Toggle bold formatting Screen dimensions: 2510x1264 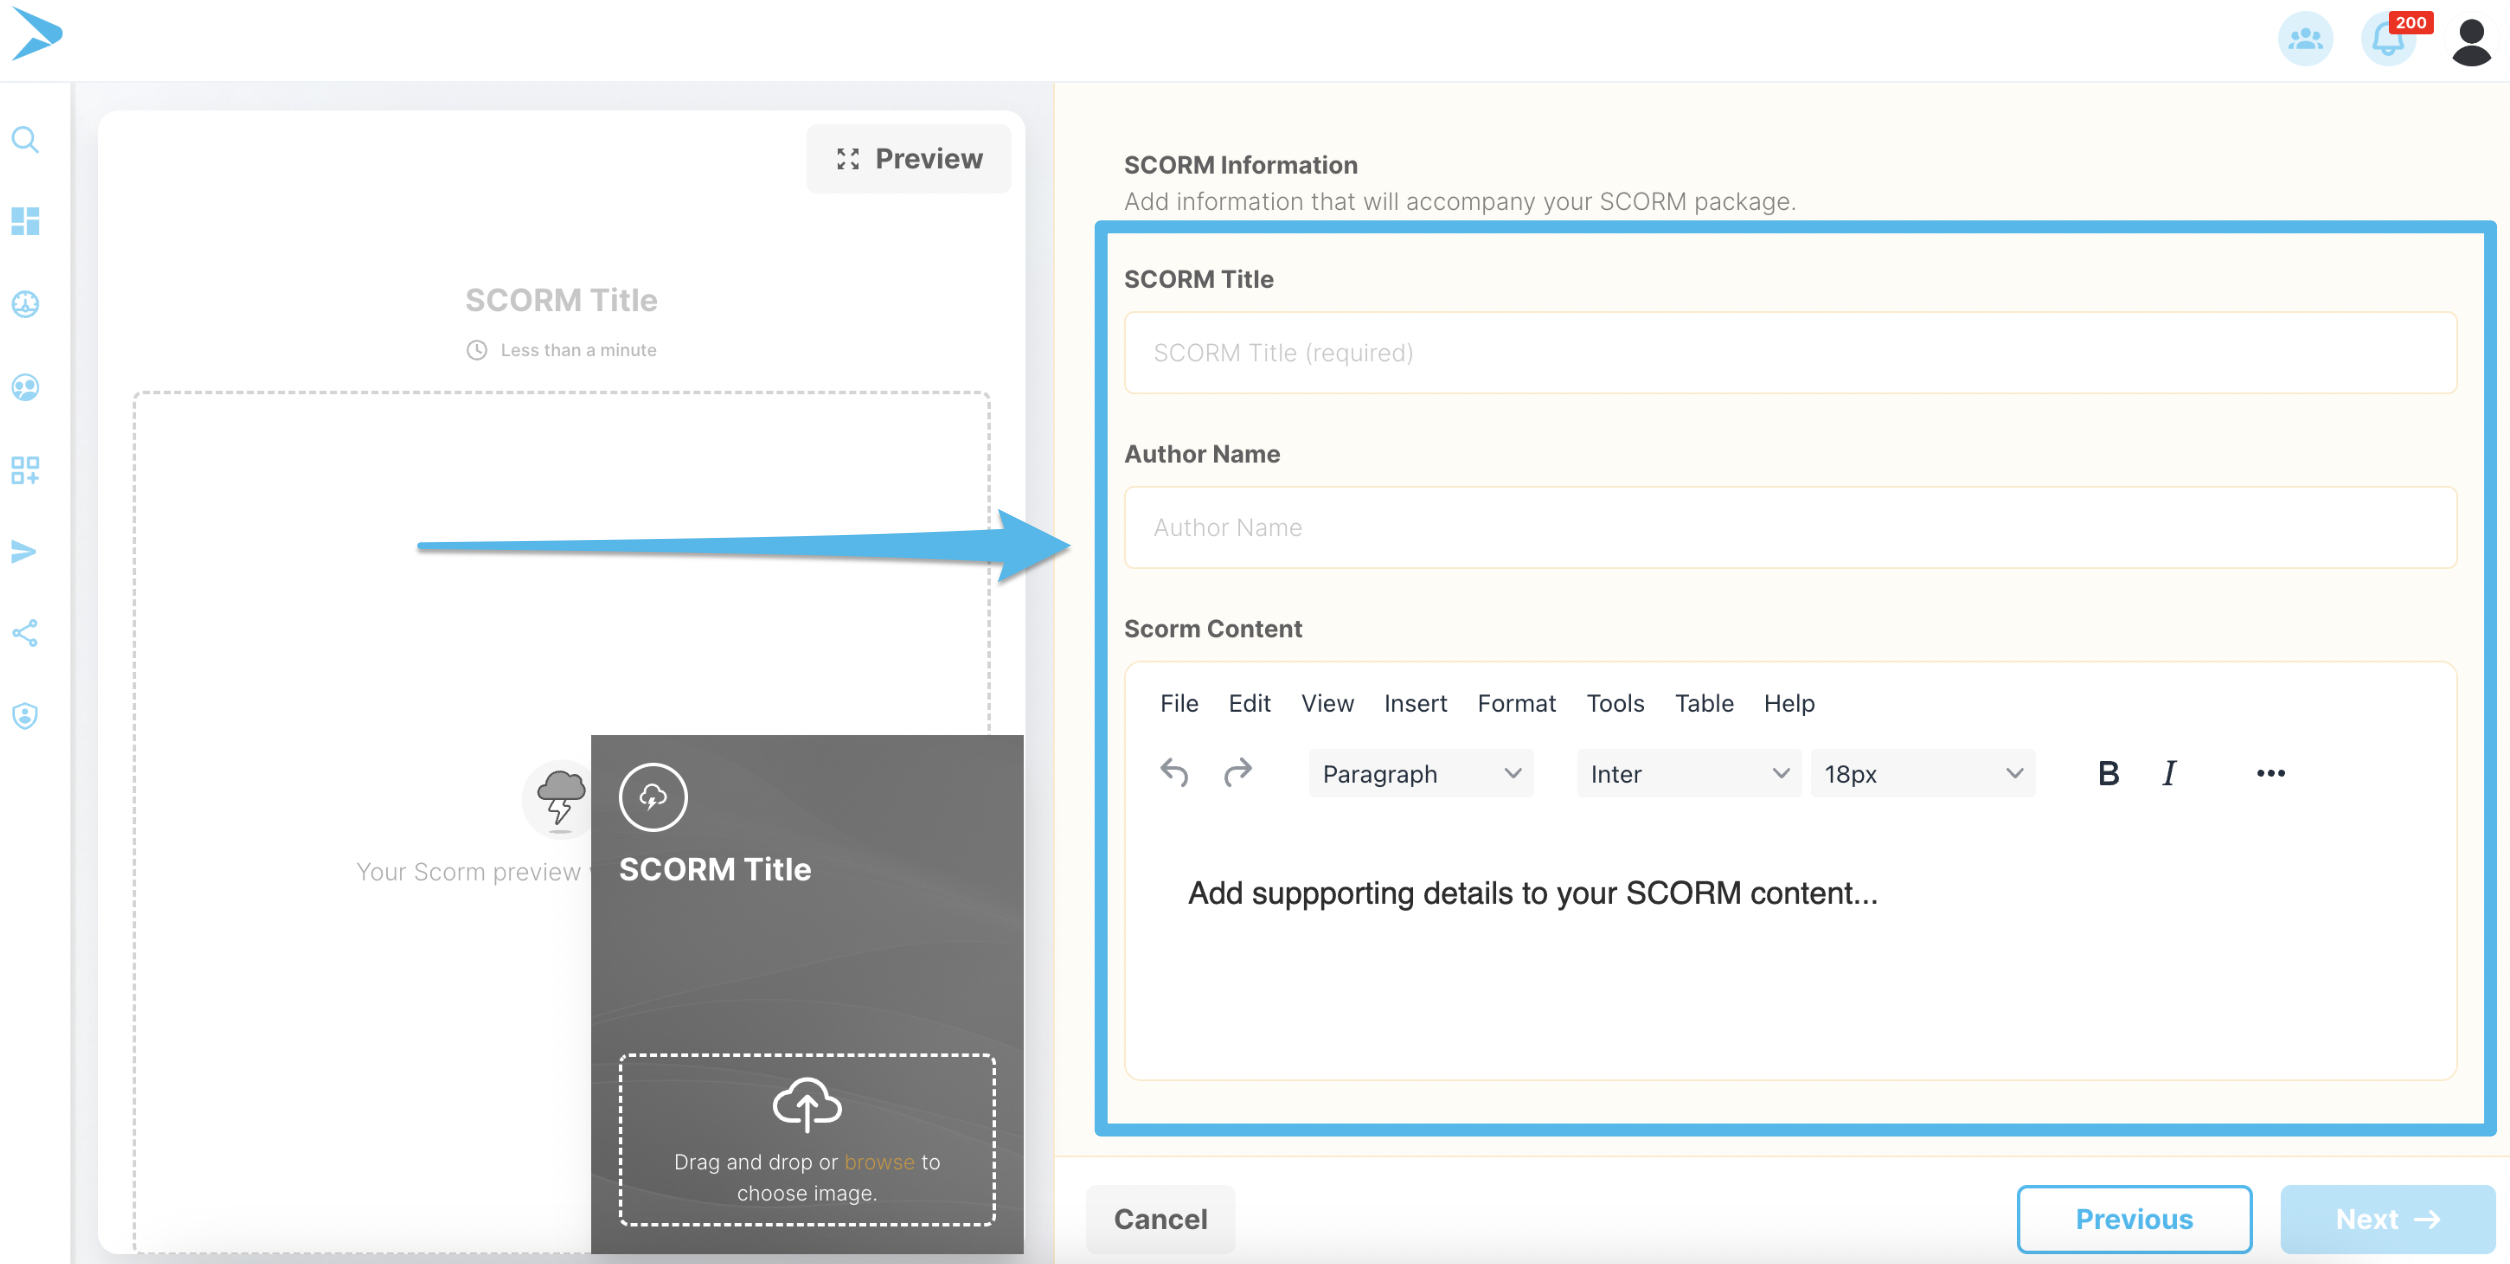pos(2108,773)
